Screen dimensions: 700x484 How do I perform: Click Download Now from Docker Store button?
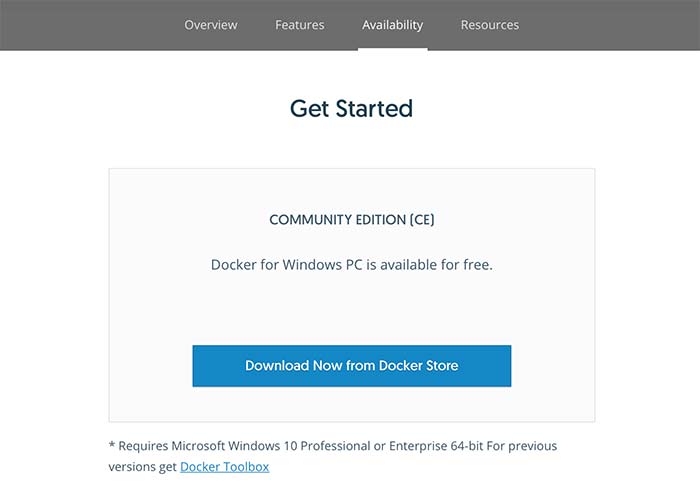click(x=352, y=366)
